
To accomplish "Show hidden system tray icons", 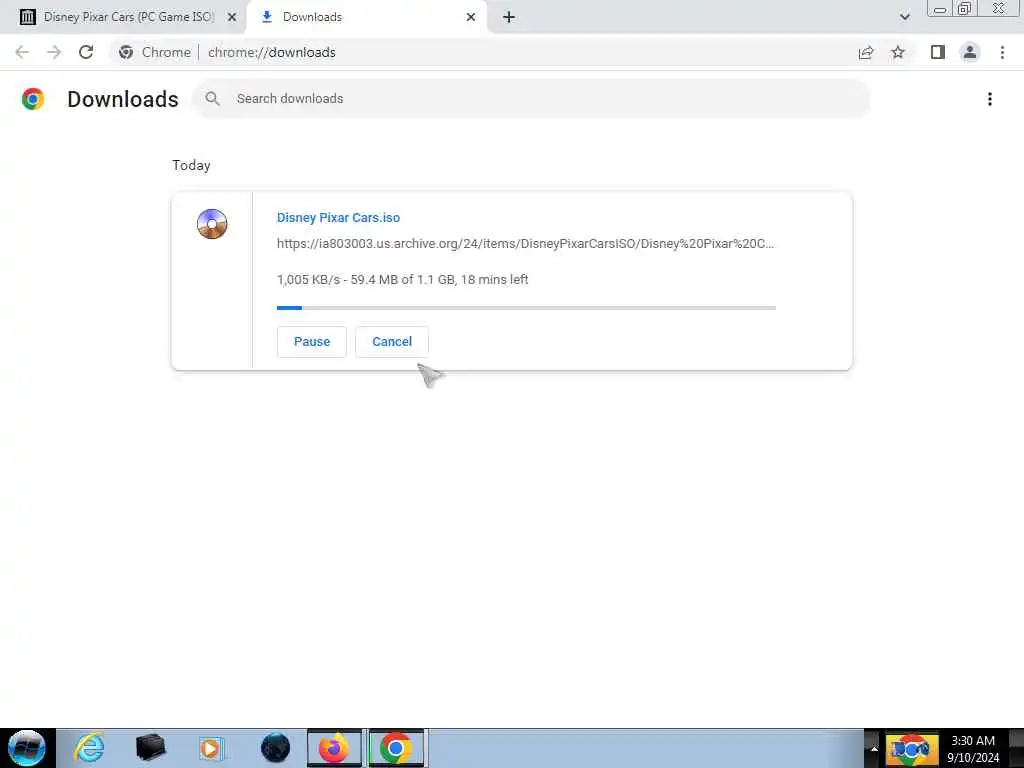I will pyautogui.click(x=874, y=749).
